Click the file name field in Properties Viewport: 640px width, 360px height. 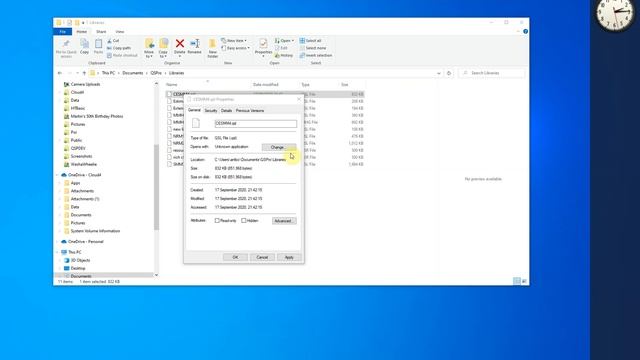[256, 123]
